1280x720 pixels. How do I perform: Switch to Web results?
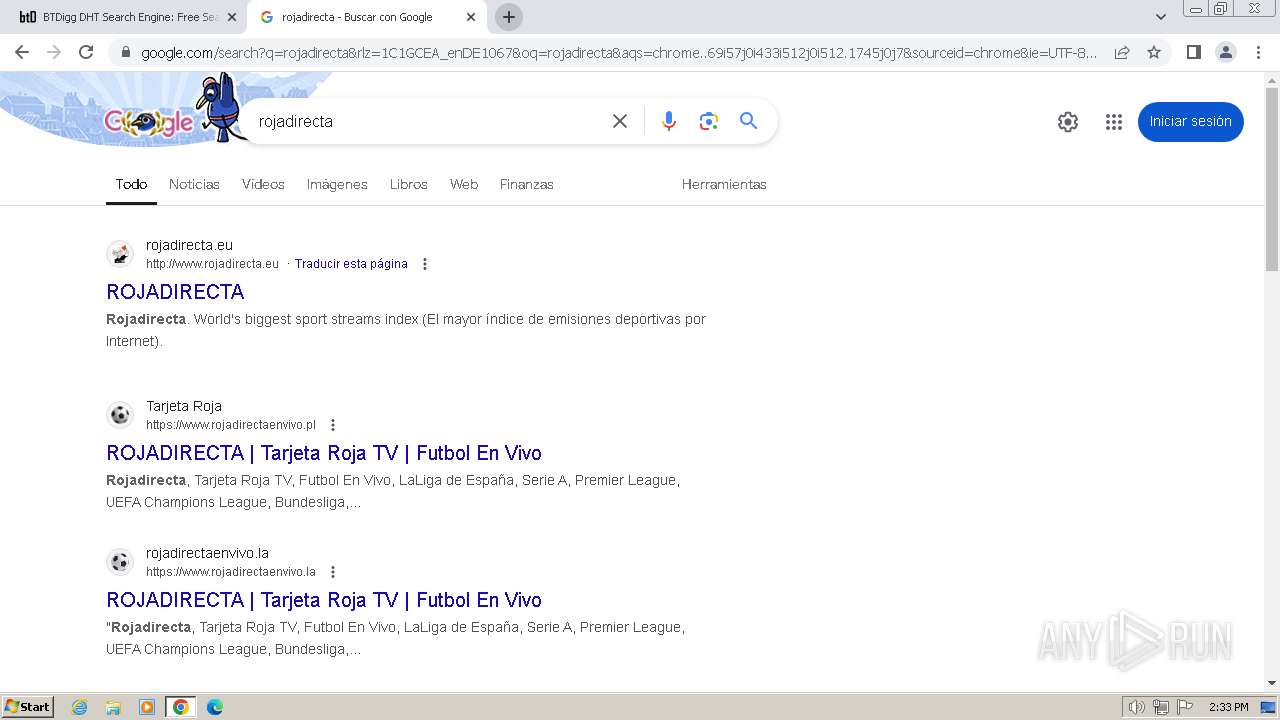464,184
